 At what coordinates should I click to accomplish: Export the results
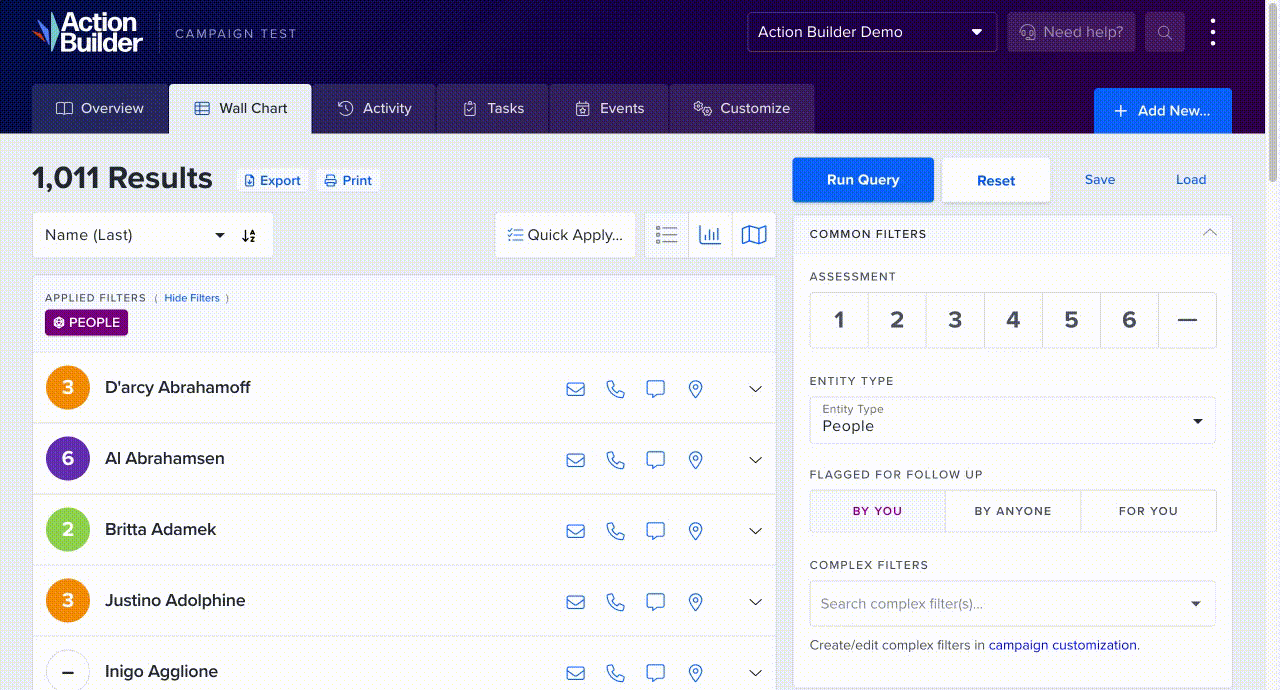[272, 181]
